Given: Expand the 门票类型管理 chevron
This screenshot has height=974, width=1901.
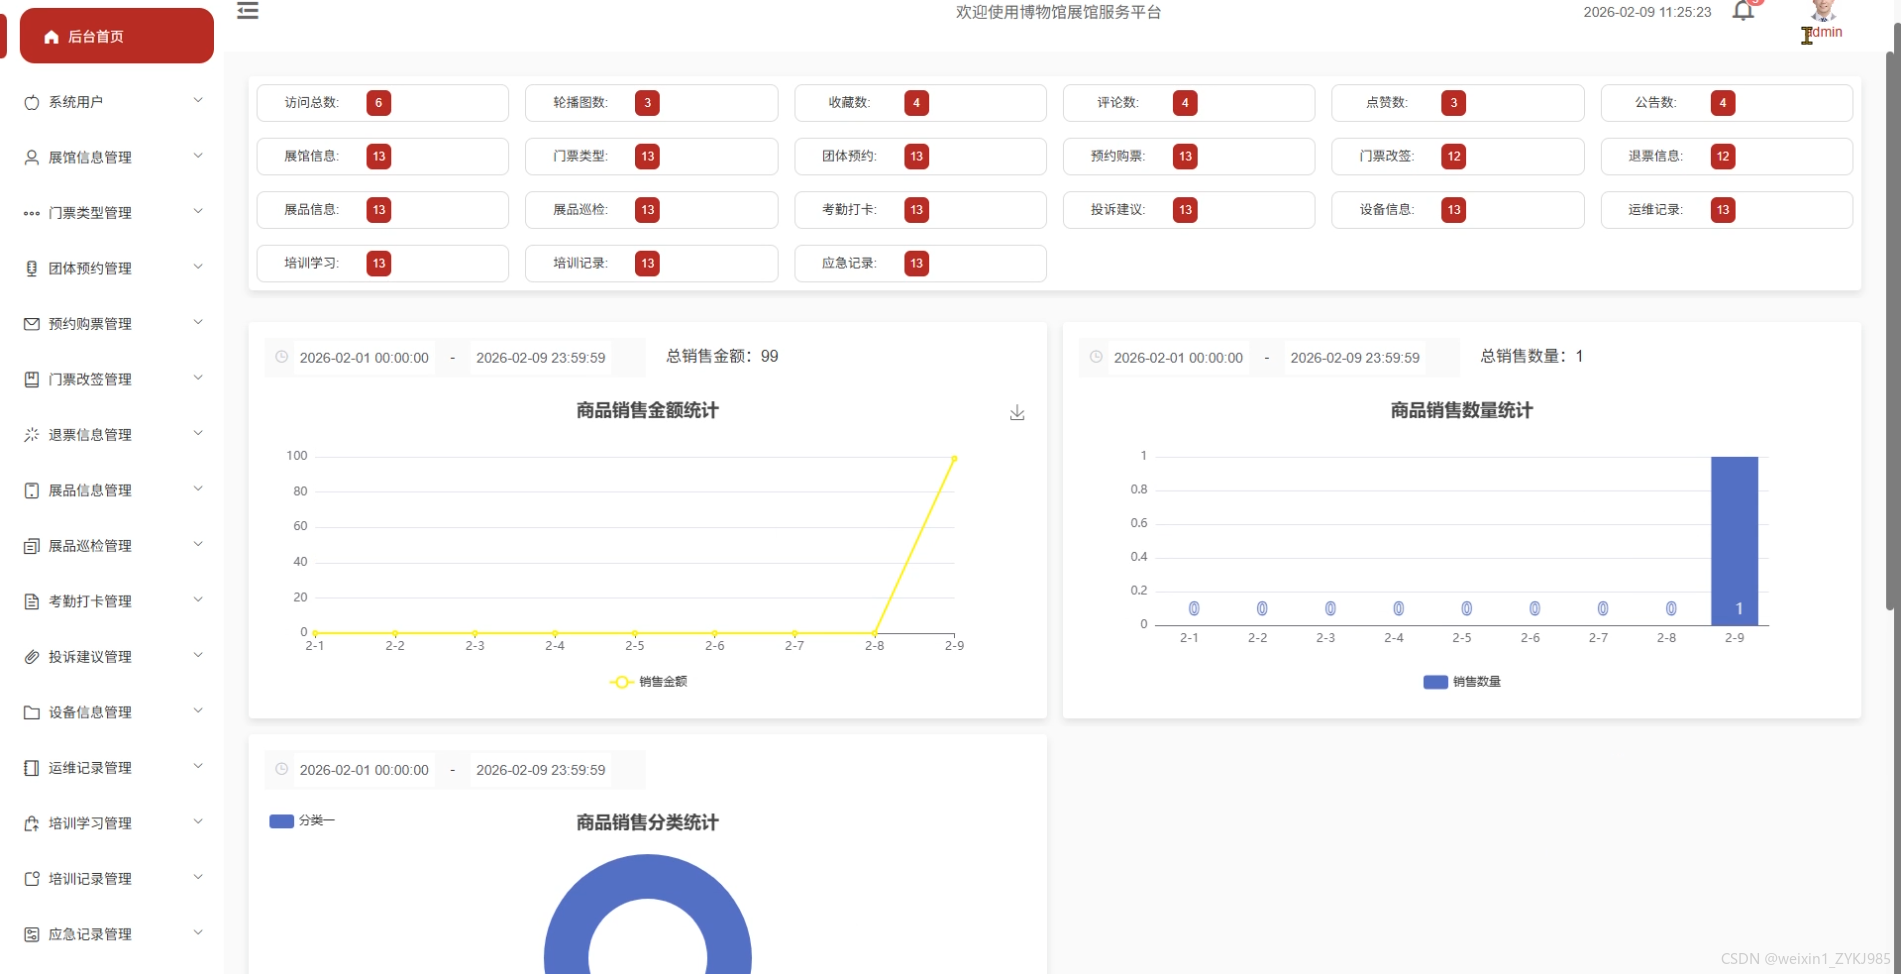Looking at the screenshot, I should tap(198, 211).
